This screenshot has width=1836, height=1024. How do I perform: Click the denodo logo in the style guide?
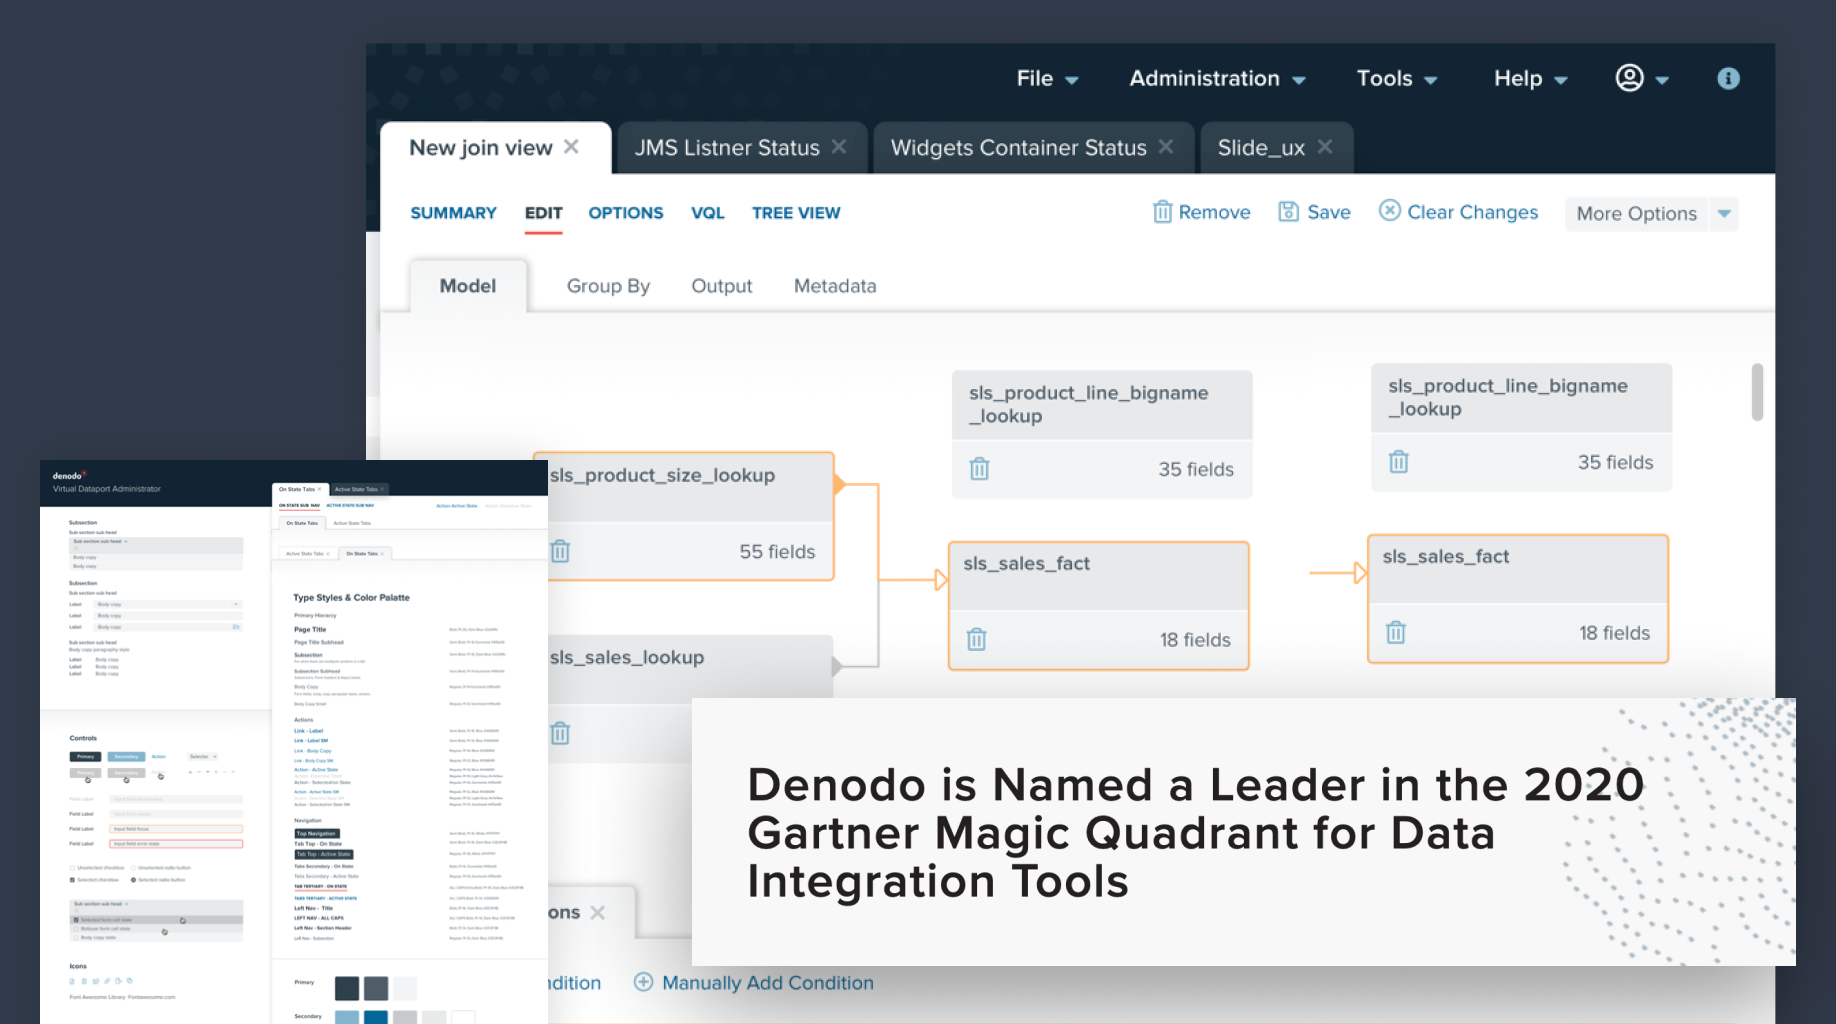(x=70, y=476)
